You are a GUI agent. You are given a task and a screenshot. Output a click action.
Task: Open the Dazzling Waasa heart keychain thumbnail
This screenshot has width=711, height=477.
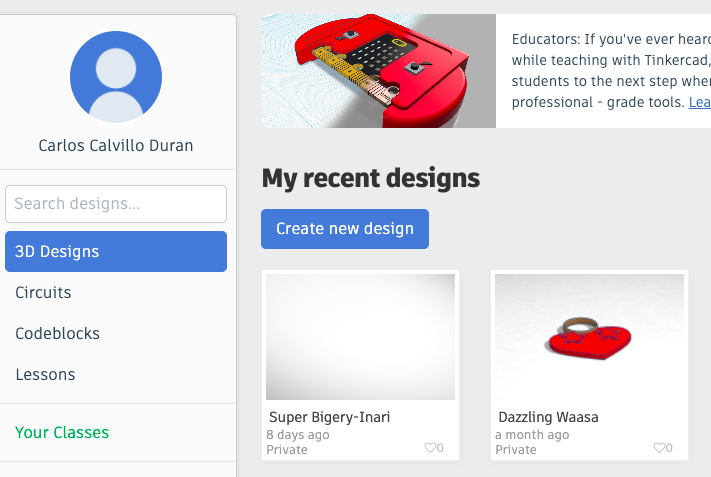(589, 337)
